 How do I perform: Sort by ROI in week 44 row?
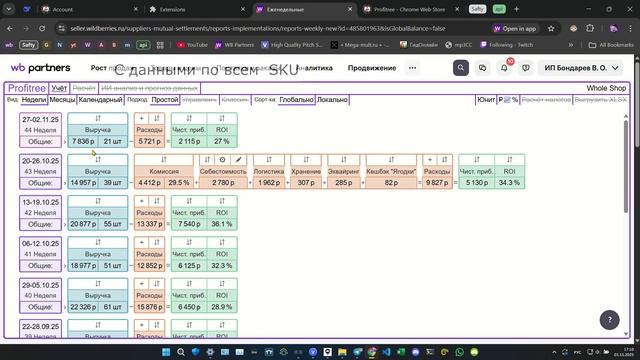click(222, 118)
